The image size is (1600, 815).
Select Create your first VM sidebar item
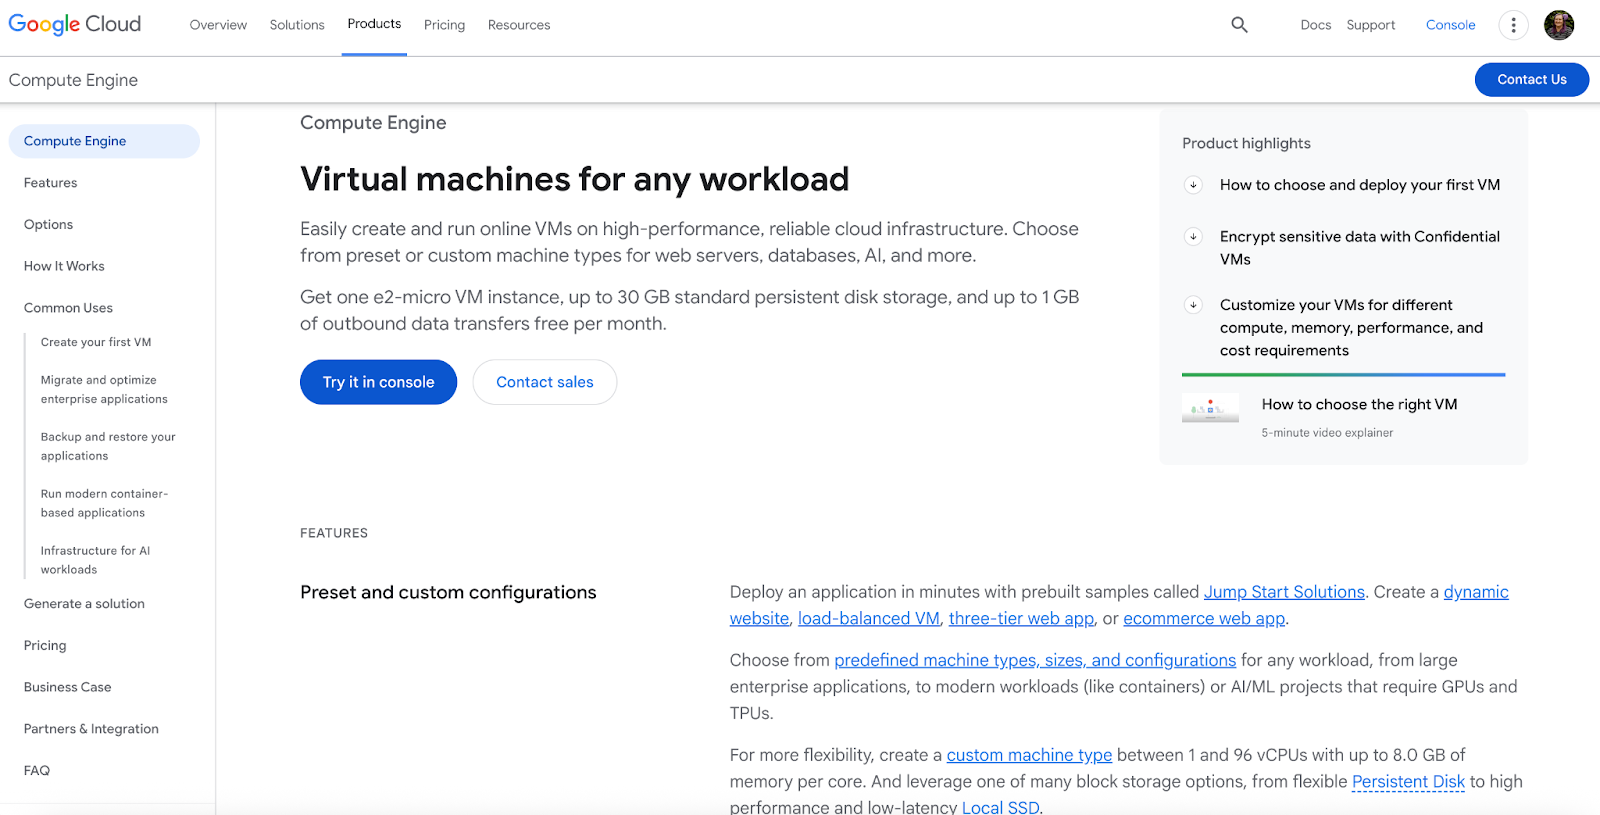tap(96, 342)
